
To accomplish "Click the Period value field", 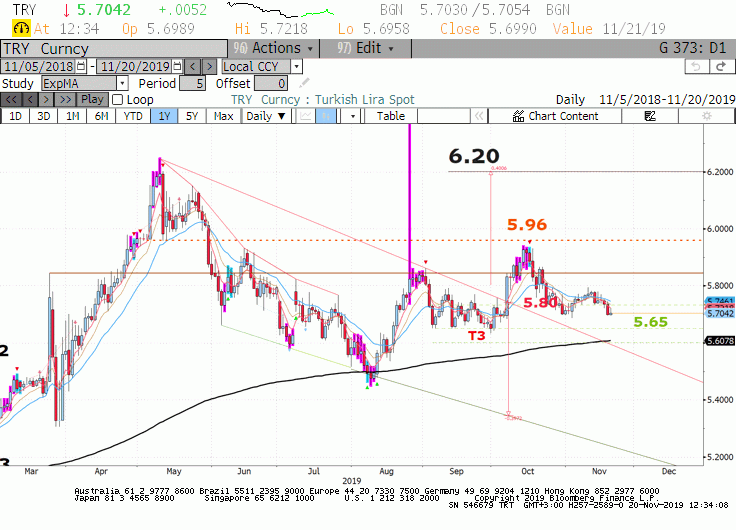I will point(192,84).
